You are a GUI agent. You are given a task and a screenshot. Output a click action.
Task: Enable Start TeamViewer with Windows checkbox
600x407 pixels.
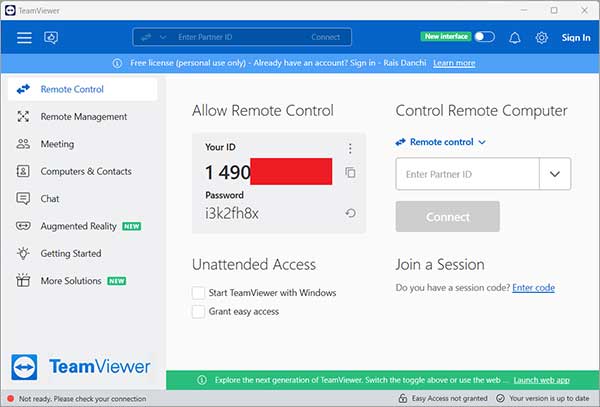tap(199, 293)
